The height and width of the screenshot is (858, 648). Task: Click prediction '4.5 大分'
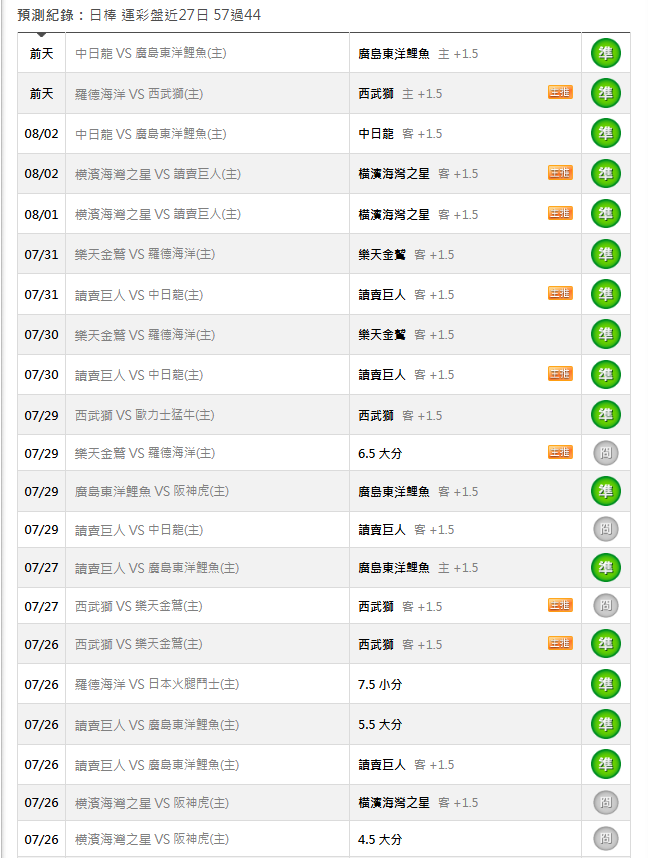pyautogui.click(x=380, y=839)
